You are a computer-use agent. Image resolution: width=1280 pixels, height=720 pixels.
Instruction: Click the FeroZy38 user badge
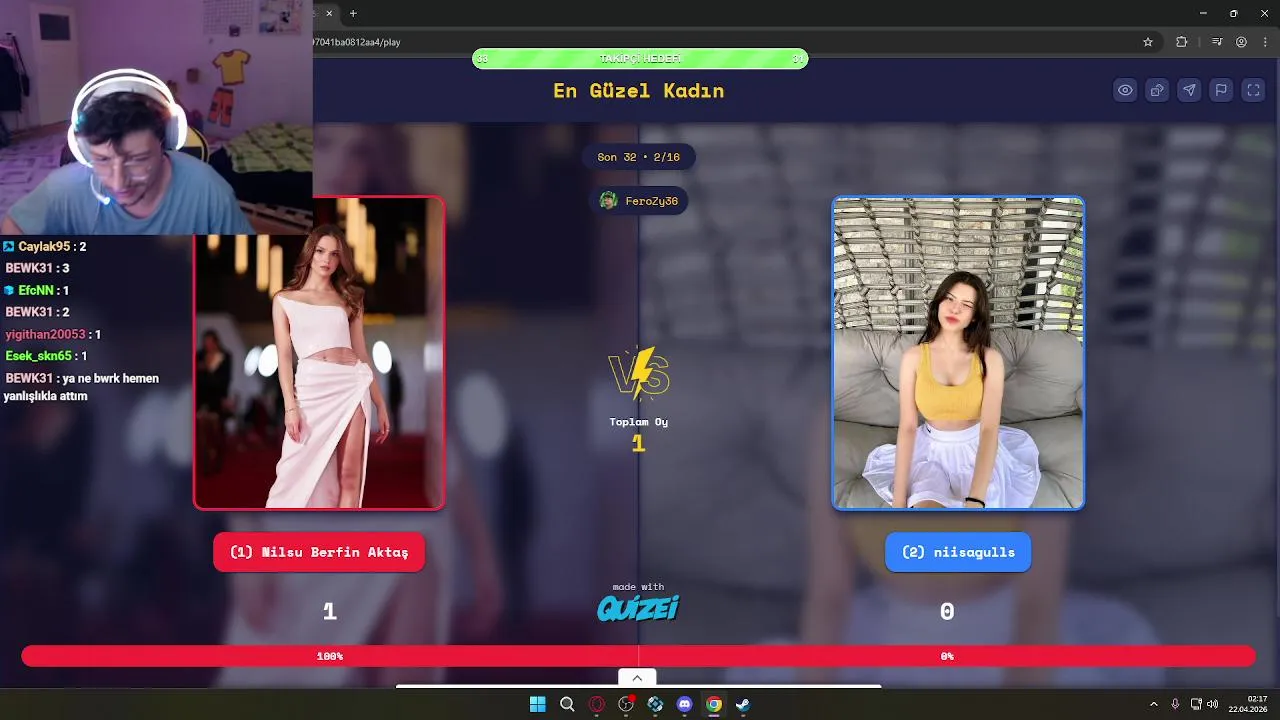point(638,200)
